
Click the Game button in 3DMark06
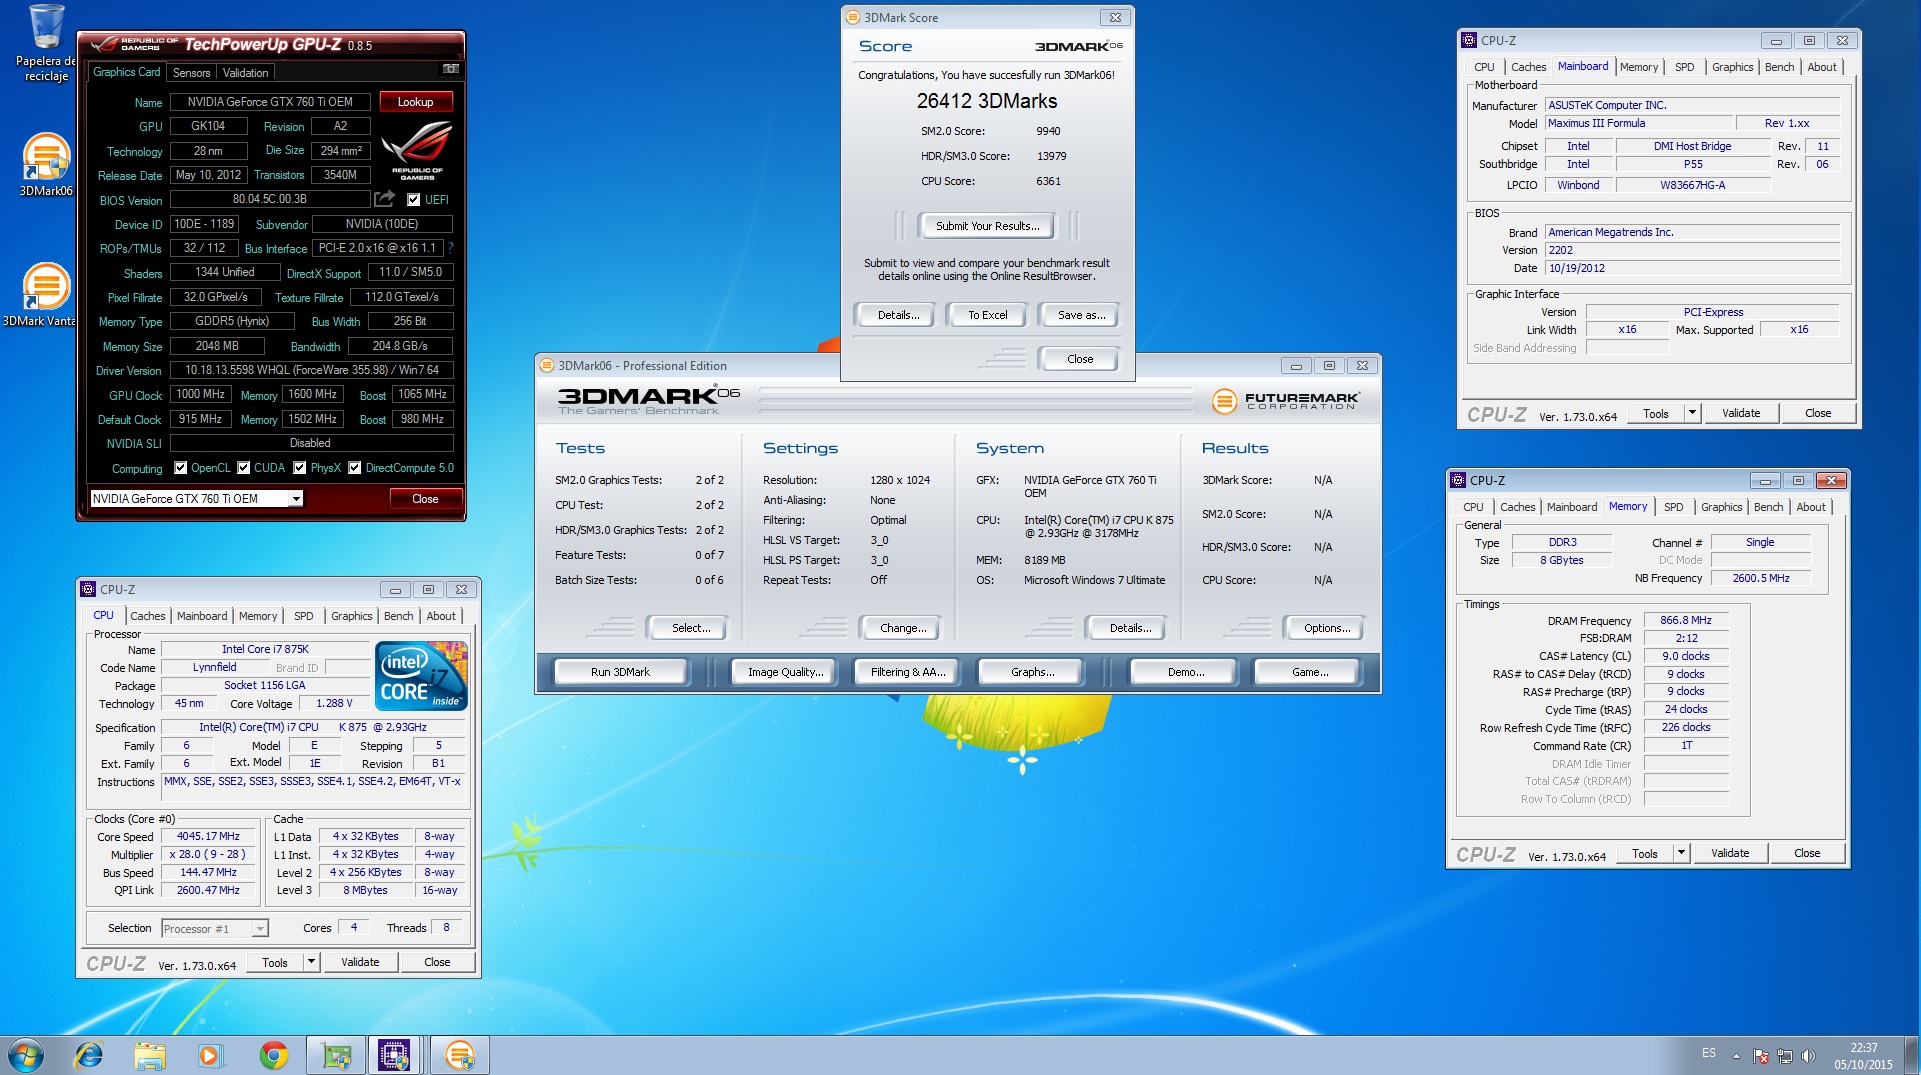pos(1309,672)
